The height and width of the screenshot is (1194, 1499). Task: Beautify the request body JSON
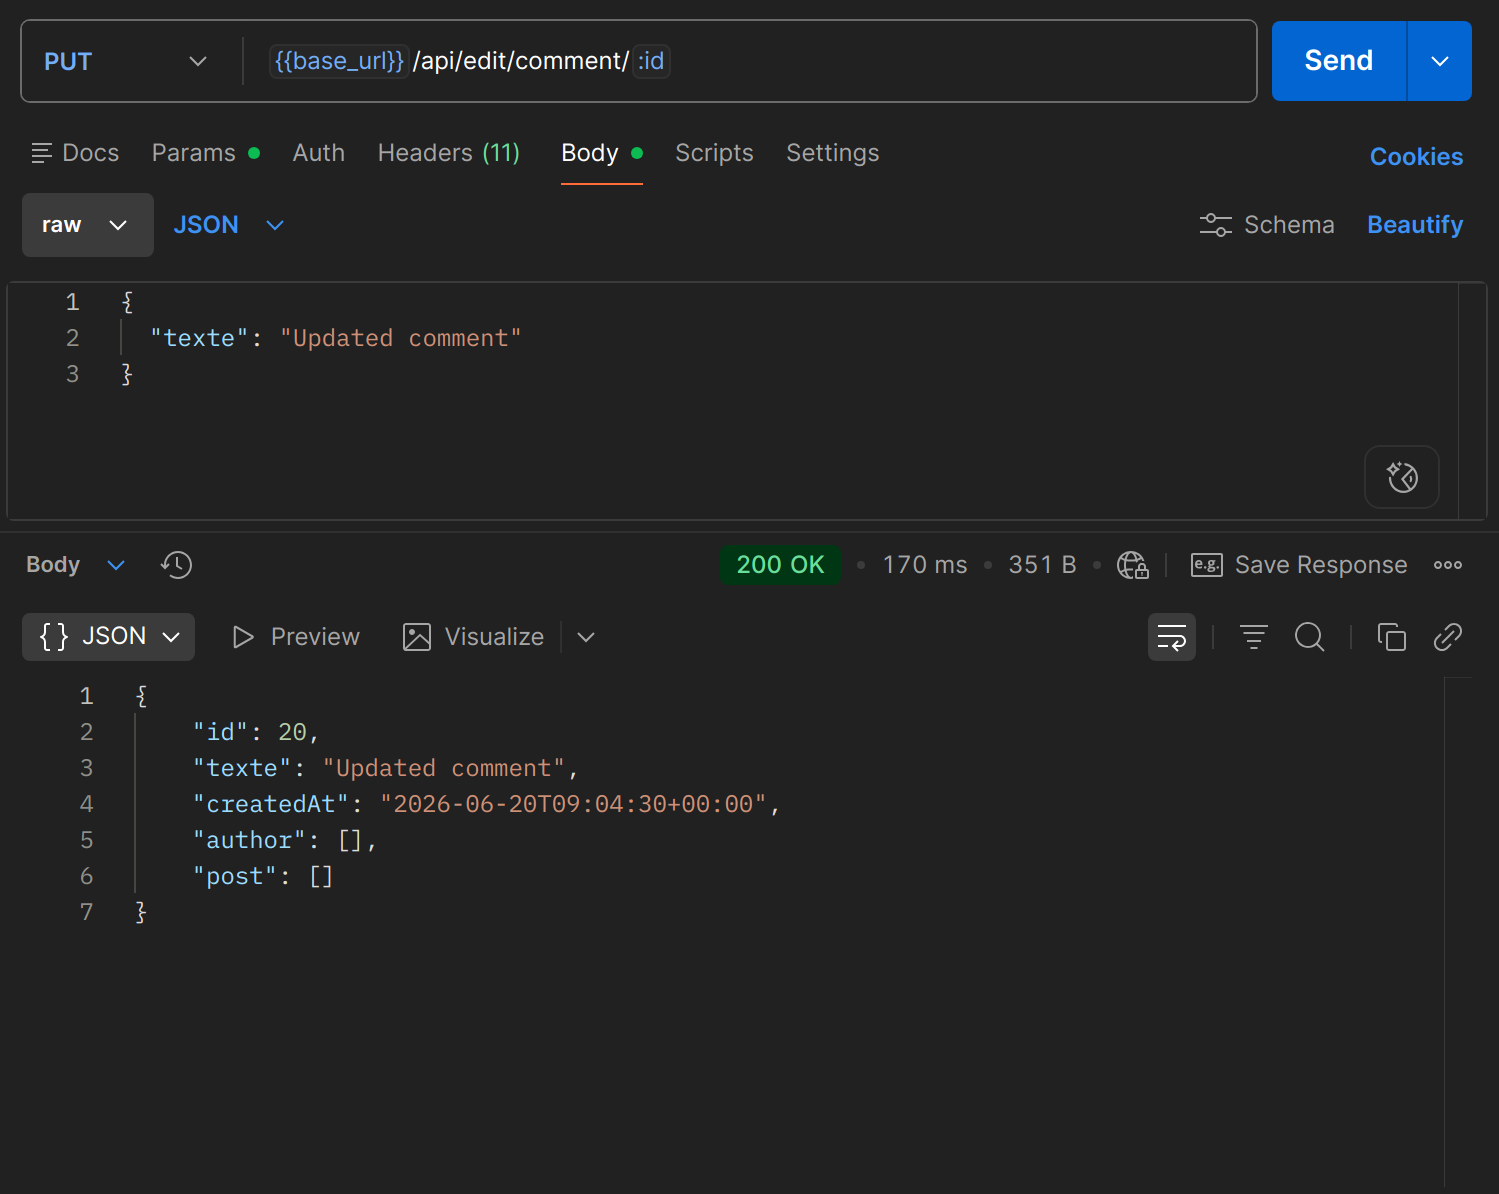pyautogui.click(x=1415, y=225)
